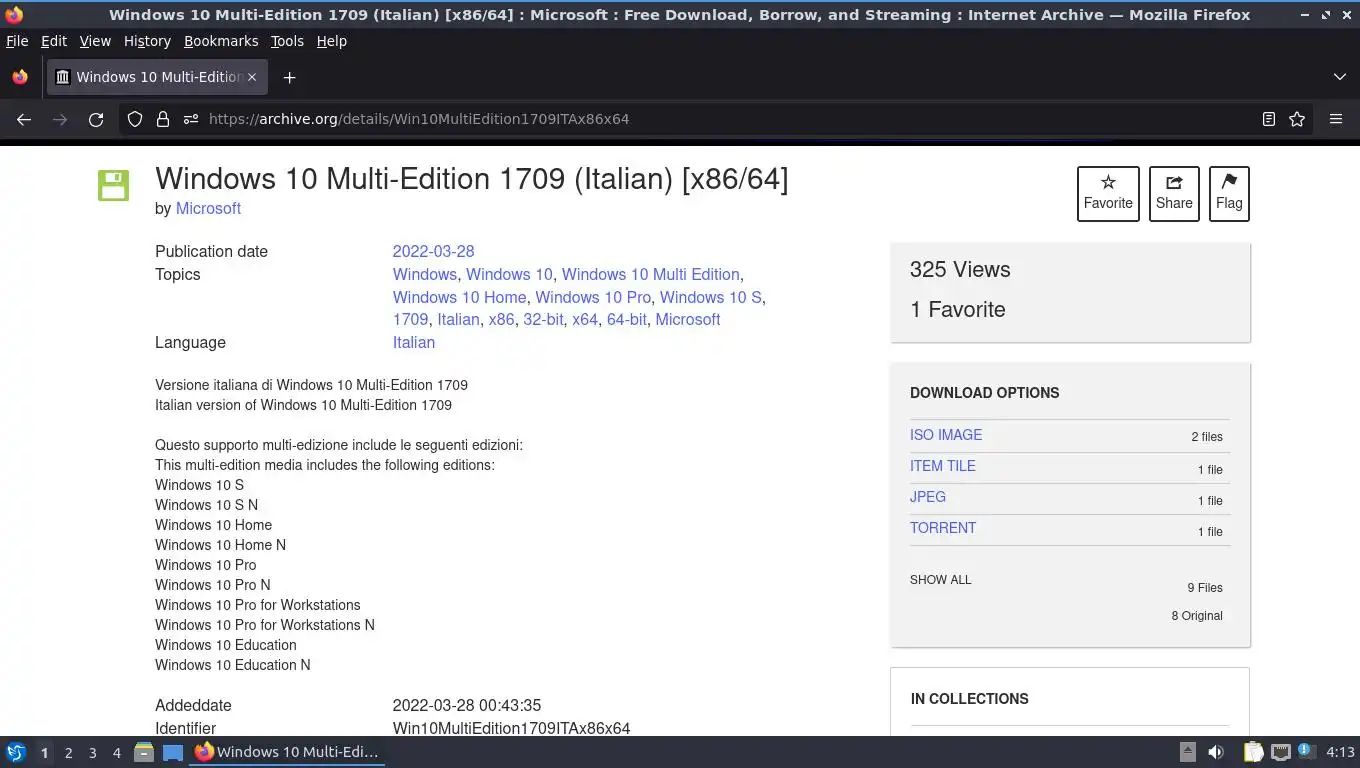Switch to workspace 3 in taskbar

pyautogui.click(x=92, y=753)
